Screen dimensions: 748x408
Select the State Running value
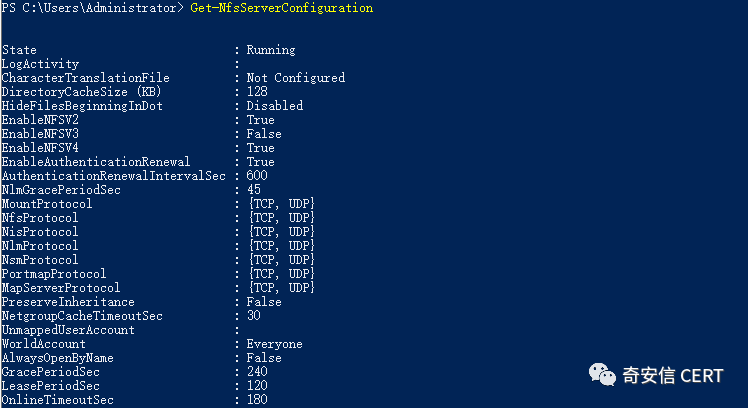270,50
